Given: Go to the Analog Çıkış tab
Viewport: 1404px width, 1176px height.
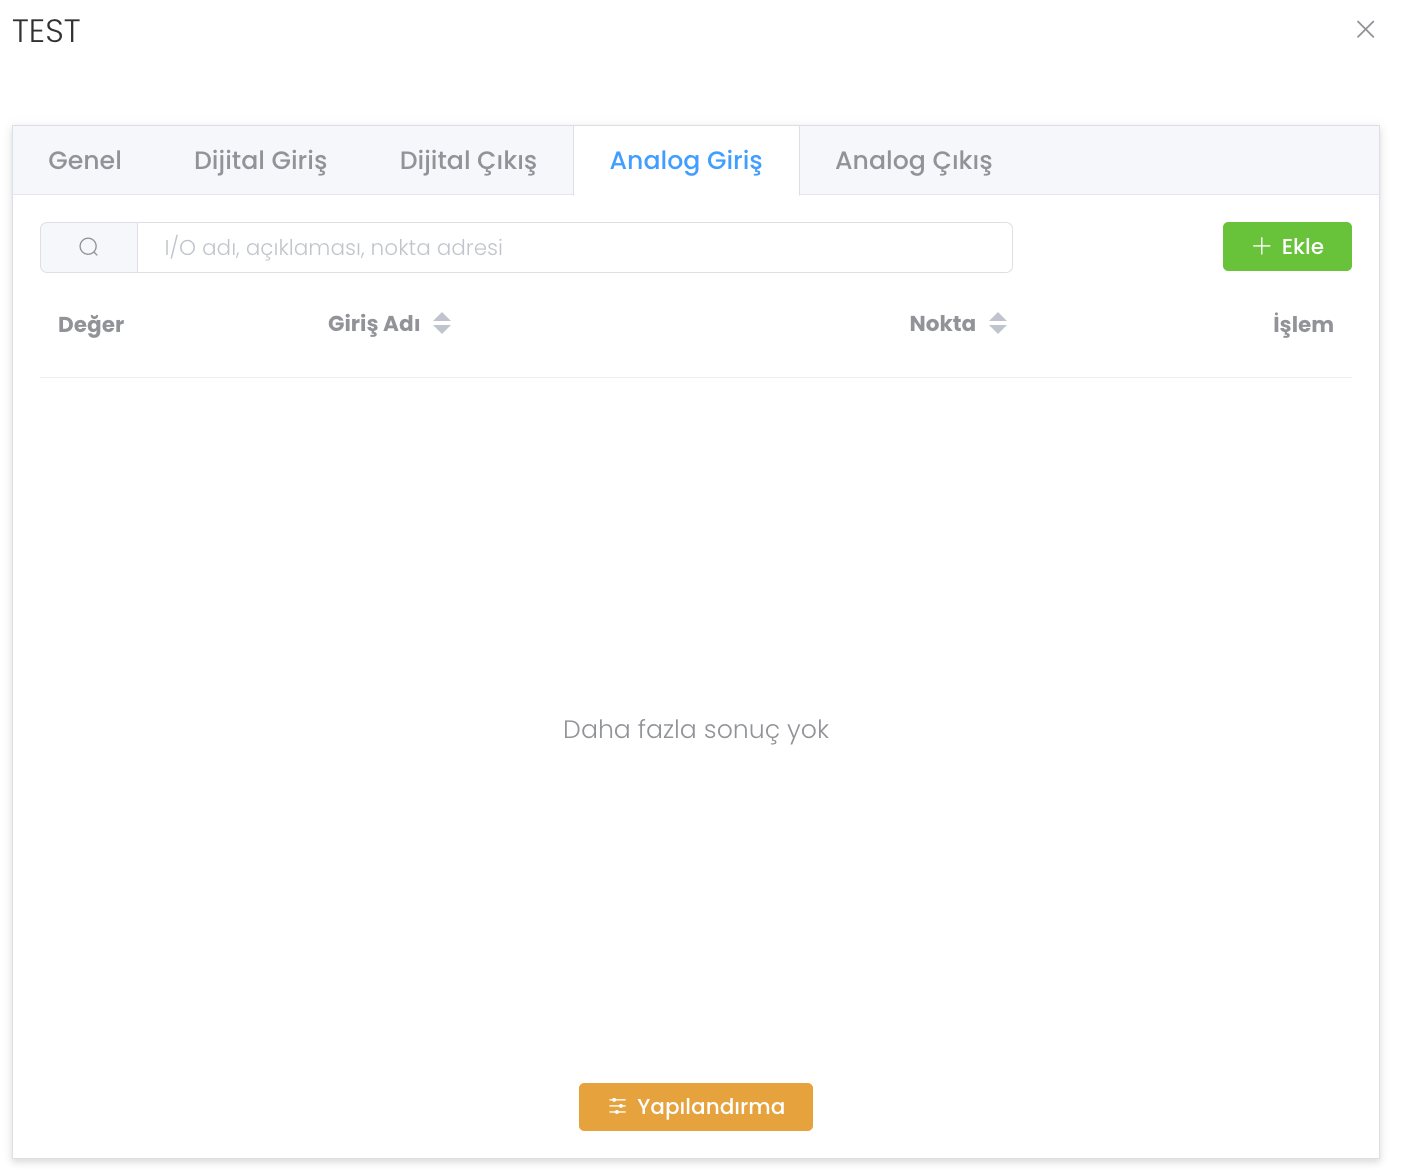Looking at the screenshot, I should tap(913, 161).
